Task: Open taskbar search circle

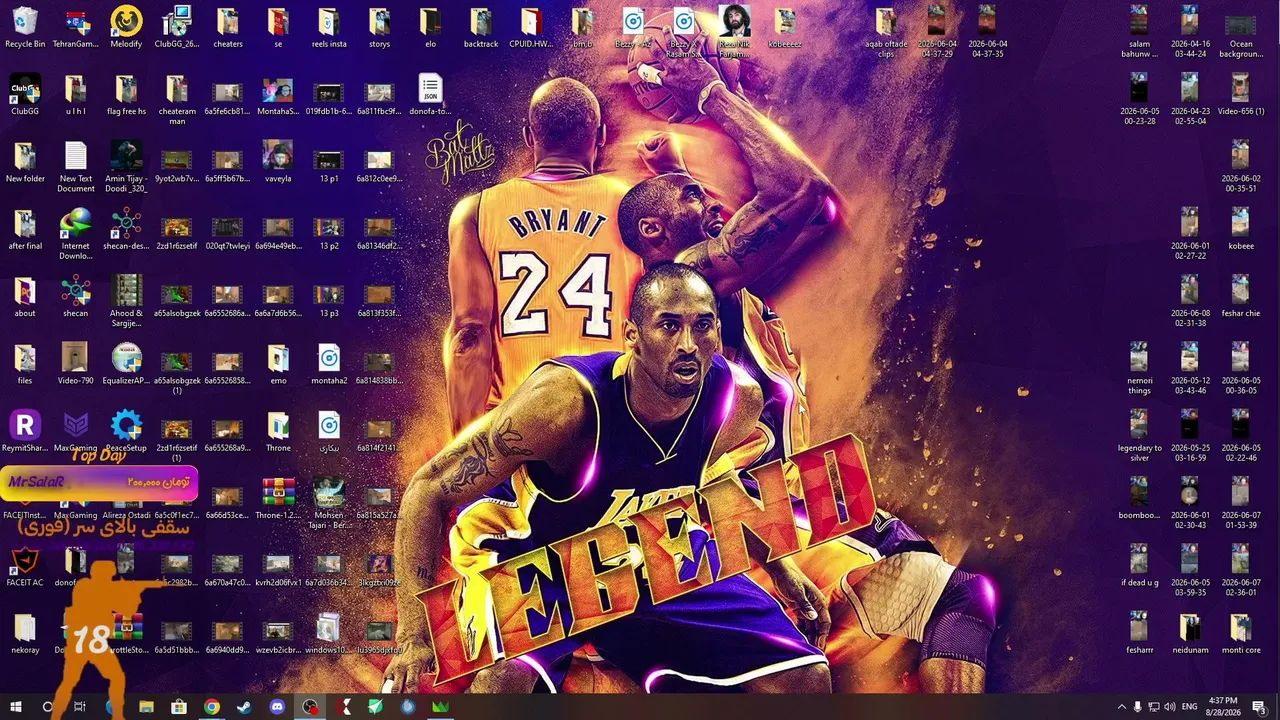Action: point(47,707)
